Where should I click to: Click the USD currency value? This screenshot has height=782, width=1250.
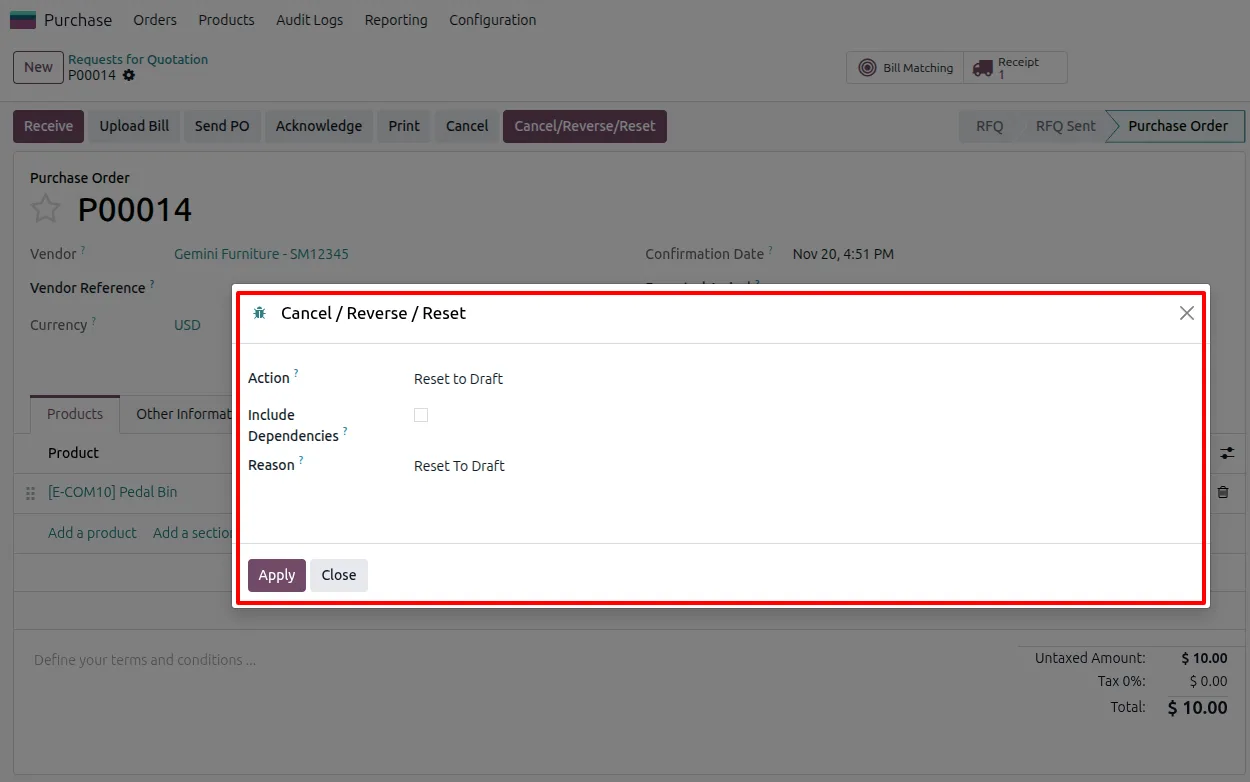tap(187, 325)
